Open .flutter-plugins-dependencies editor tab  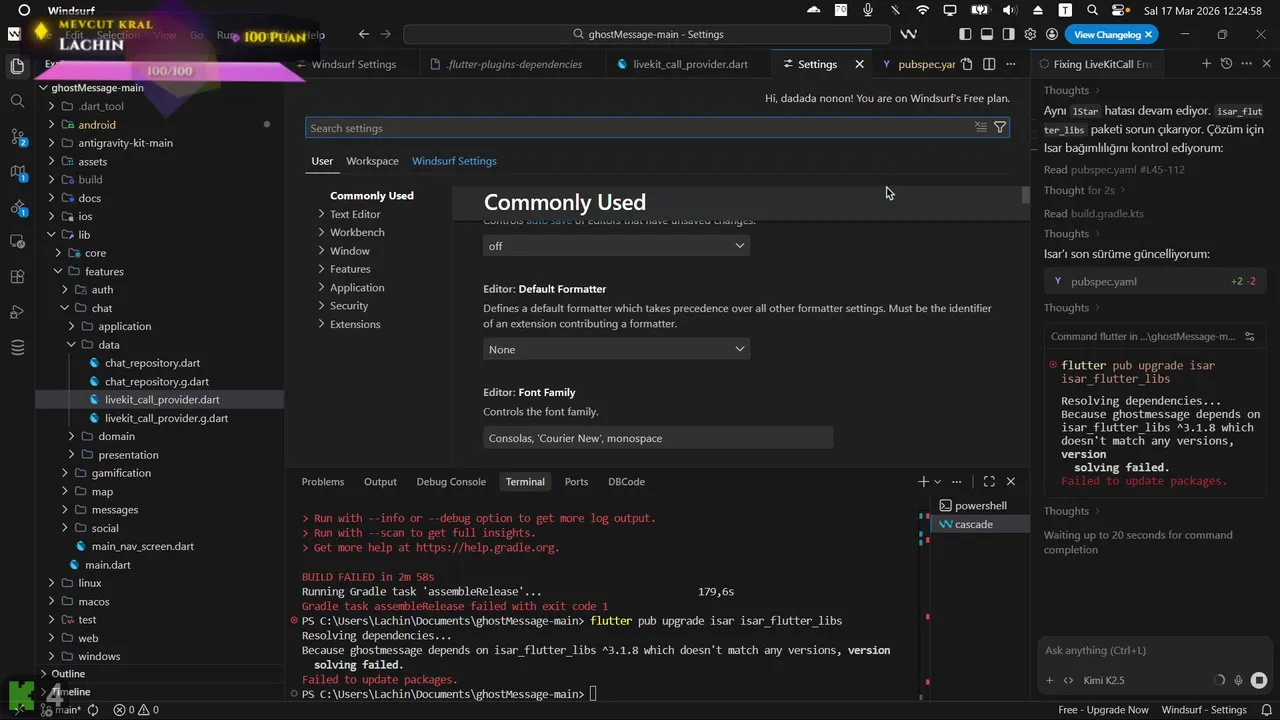(x=514, y=64)
